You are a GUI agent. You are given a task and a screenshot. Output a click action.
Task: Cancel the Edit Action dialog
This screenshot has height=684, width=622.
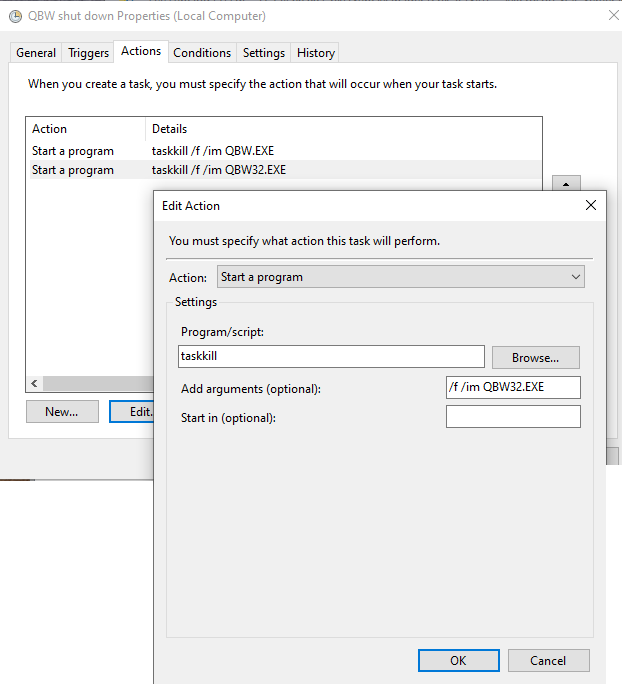(548, 660)
